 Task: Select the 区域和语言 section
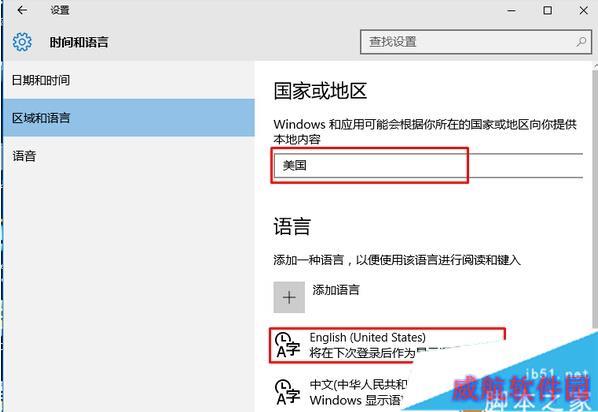pos(129,118)
